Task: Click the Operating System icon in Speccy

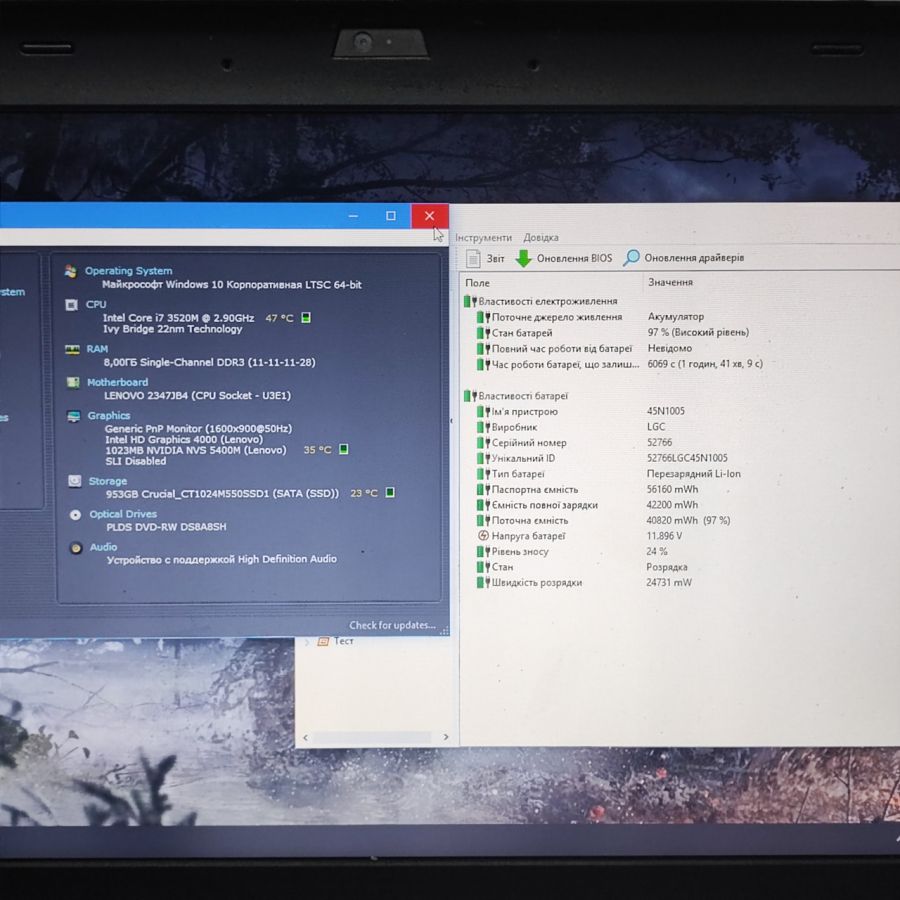Action: coord(71,271)
